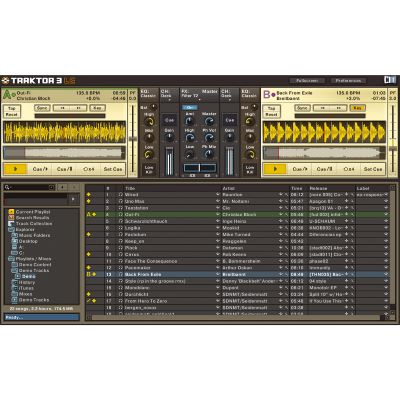Viewport: 400px width, 400px height.
Task: Expand the Explorer tree node
Action: [x=11, y=230]
